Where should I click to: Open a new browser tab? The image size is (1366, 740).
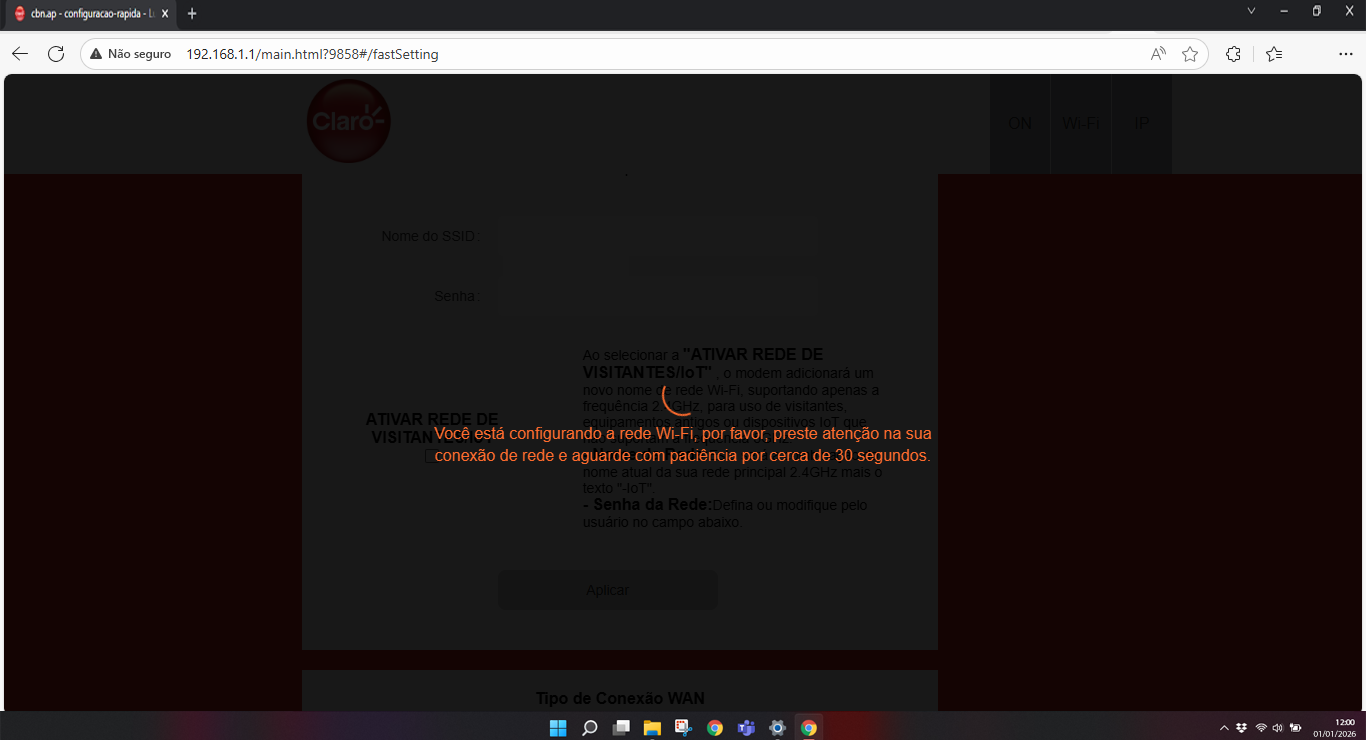[x=192, y=13]
